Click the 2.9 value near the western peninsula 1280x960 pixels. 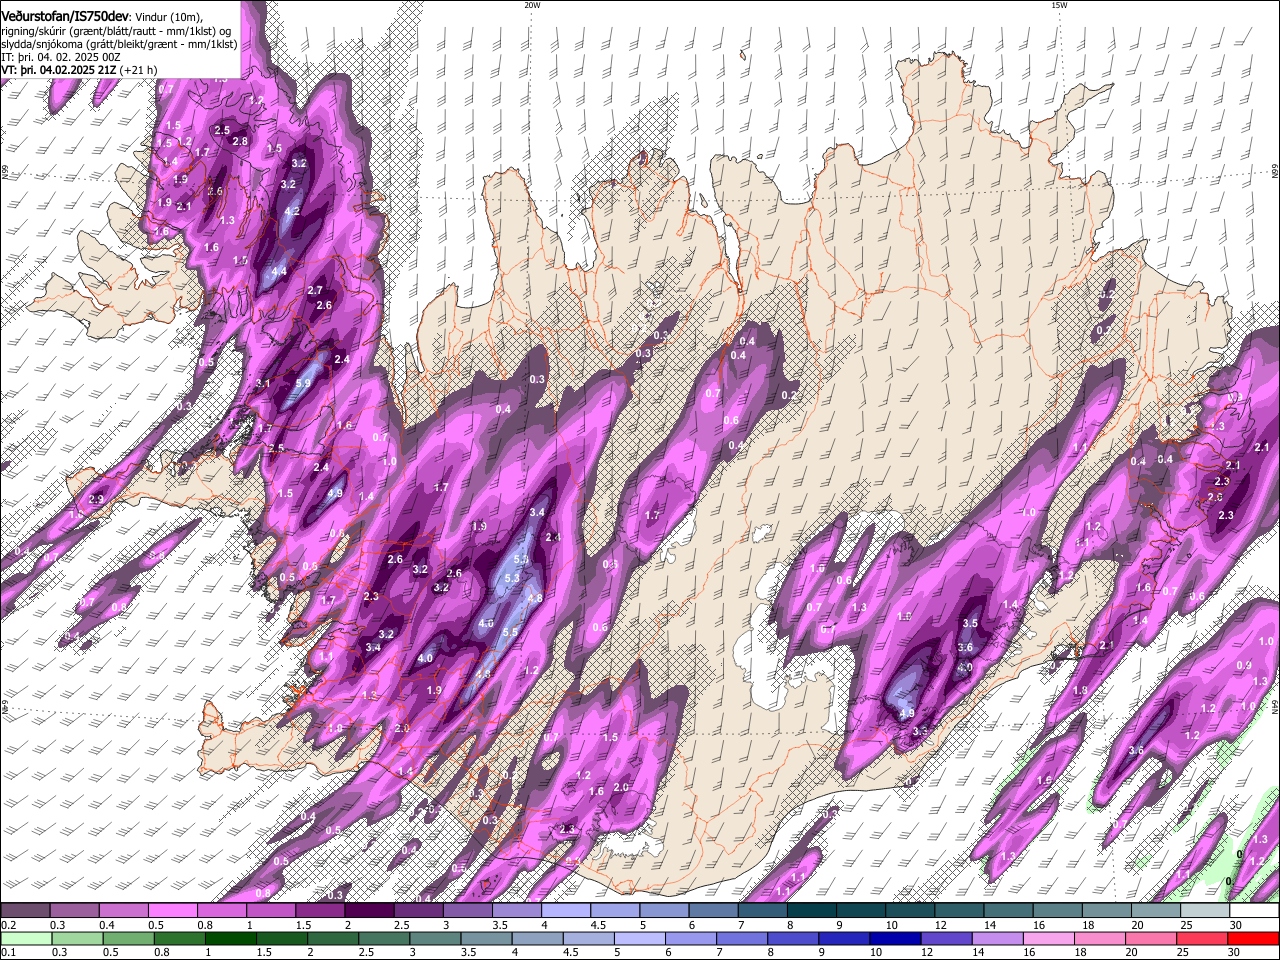[x=96, y=499]
